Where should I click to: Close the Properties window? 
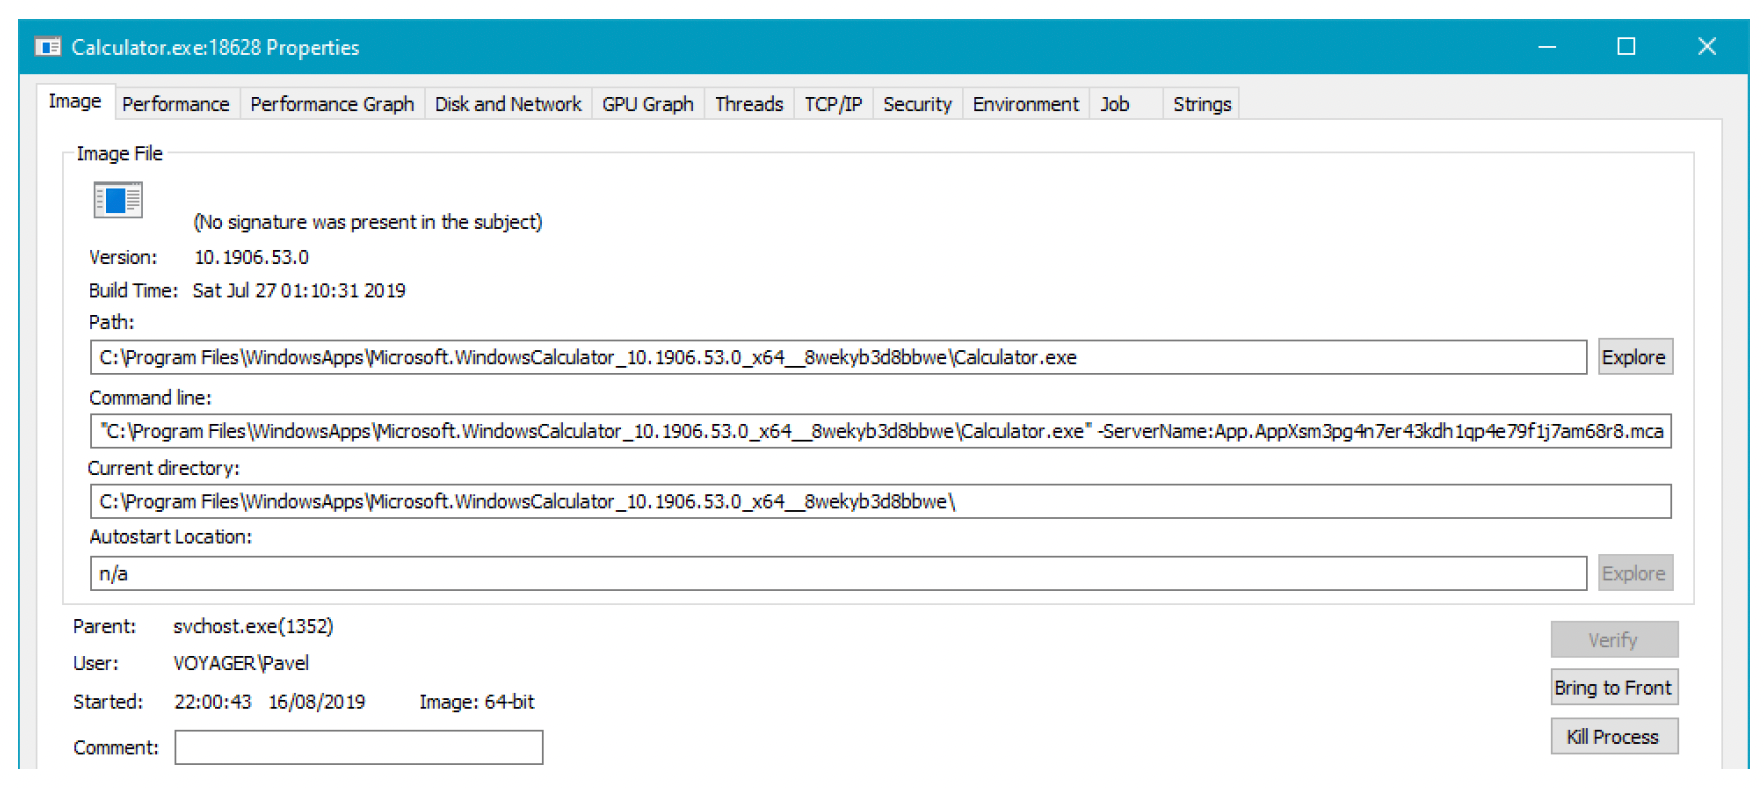tap(1707, 47)
